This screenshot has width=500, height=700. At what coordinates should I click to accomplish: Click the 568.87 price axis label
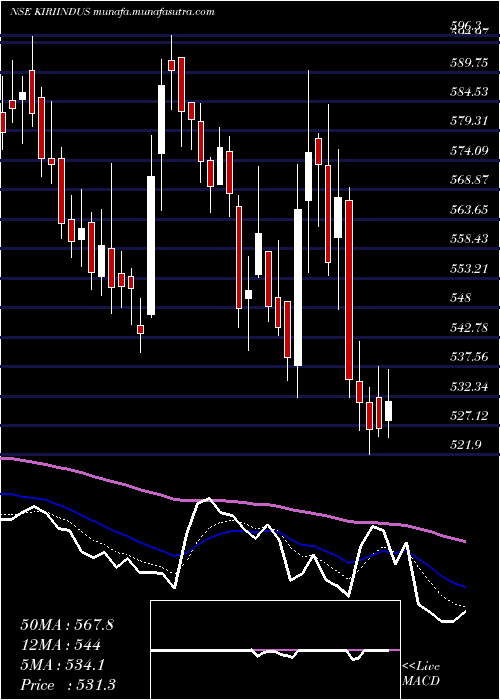[x=468, y=180]
